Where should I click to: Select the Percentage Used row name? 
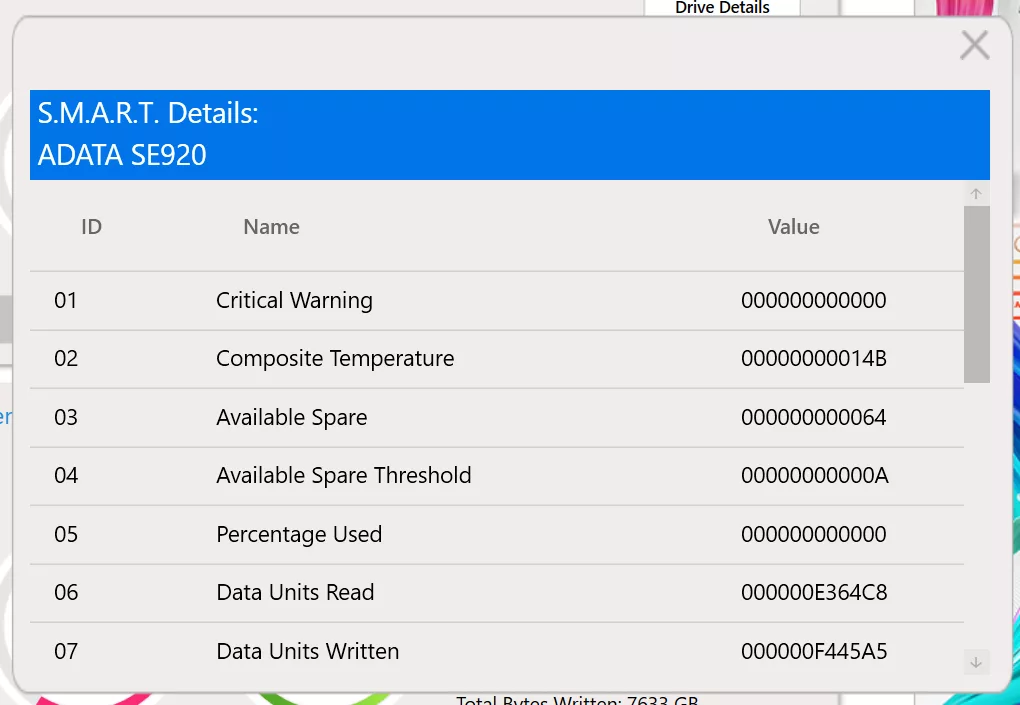click(299, 535)
